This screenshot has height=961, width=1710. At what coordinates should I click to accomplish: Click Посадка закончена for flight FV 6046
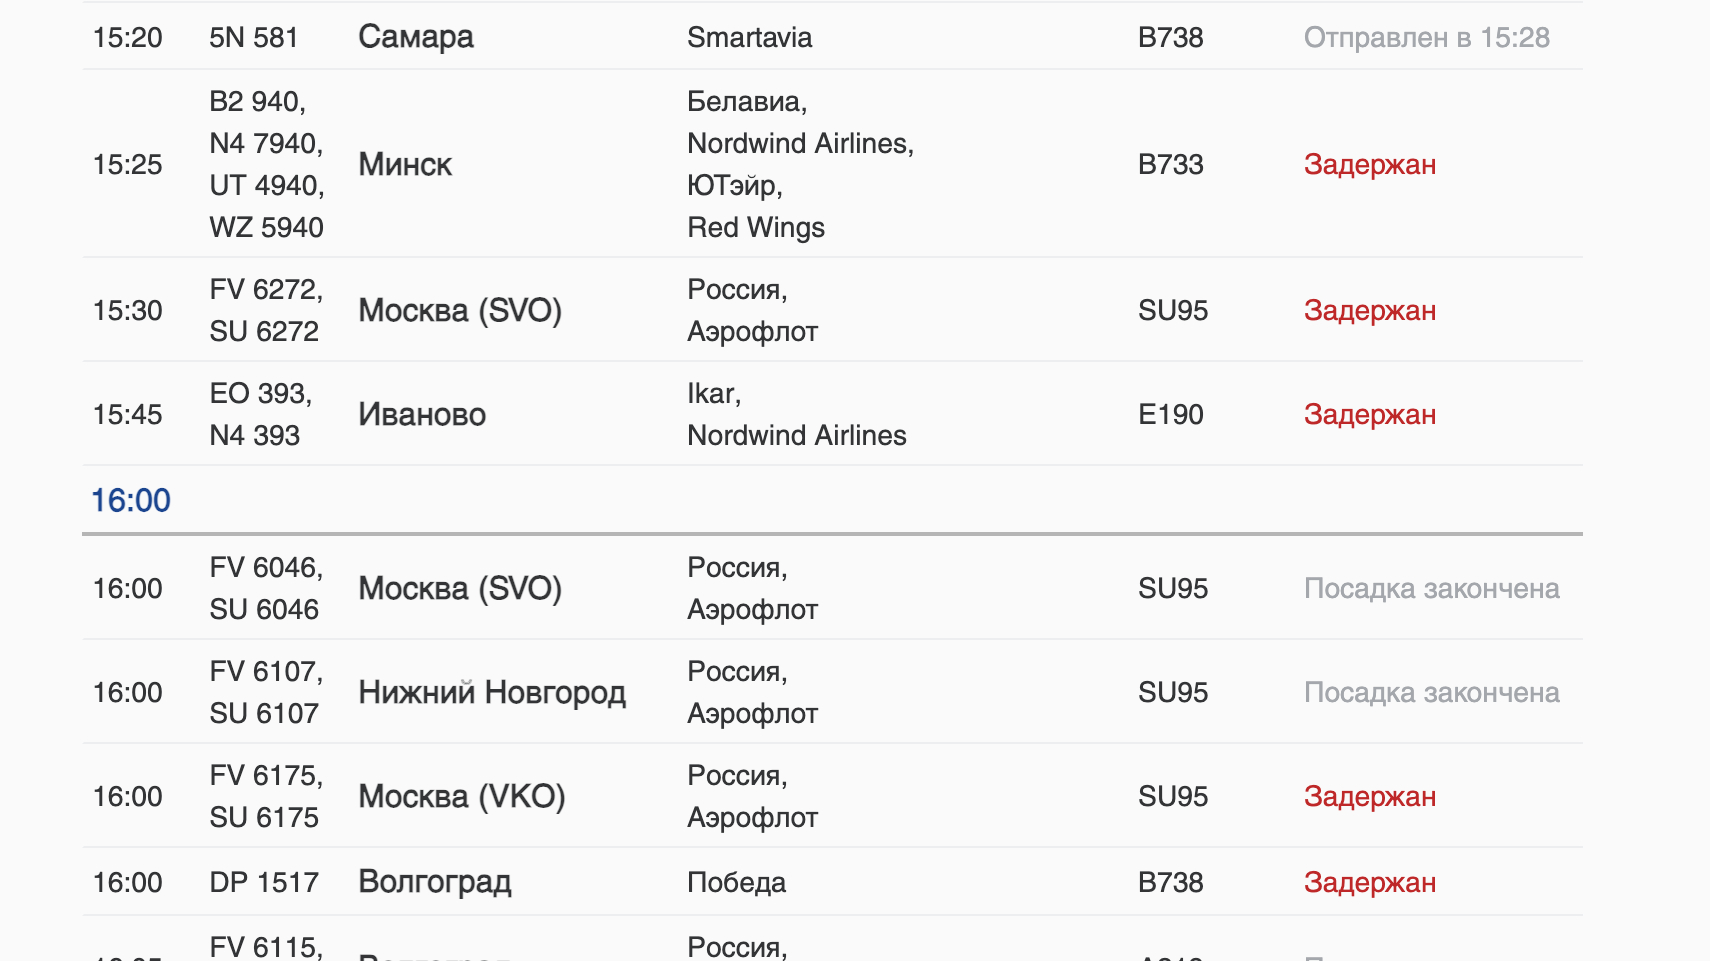[x=1432, y=588]
